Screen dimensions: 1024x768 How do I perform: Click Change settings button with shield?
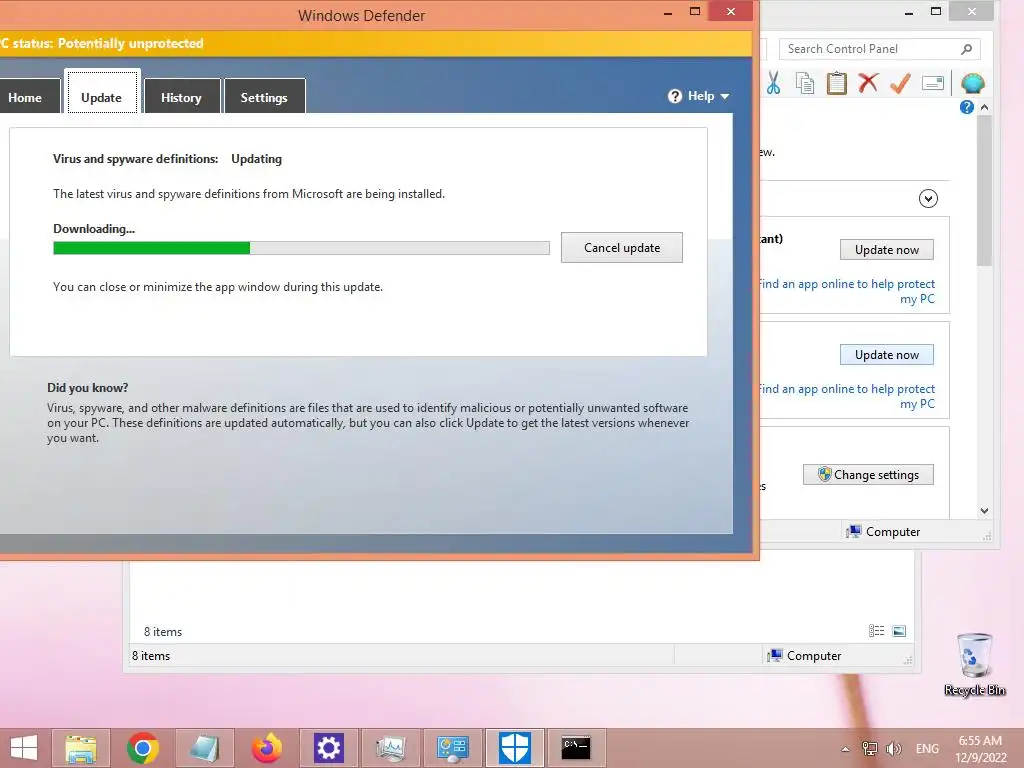[868, 475]
